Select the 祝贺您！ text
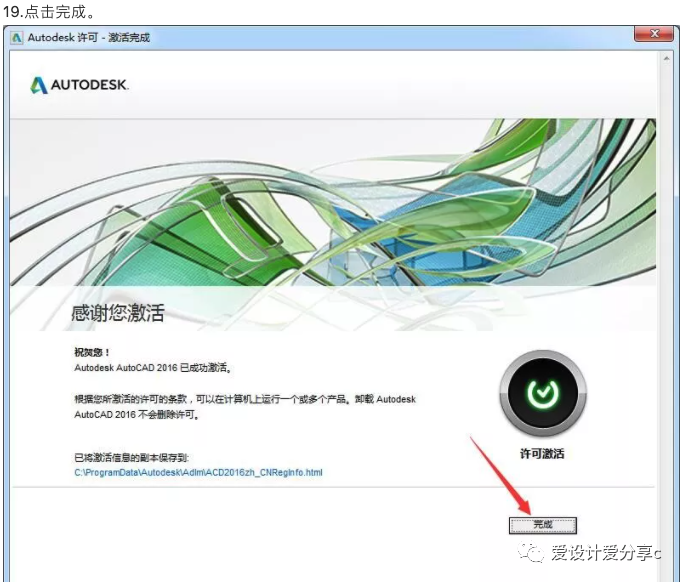The height and width of the screenshot is (582, 683). (x=92, y=352)
